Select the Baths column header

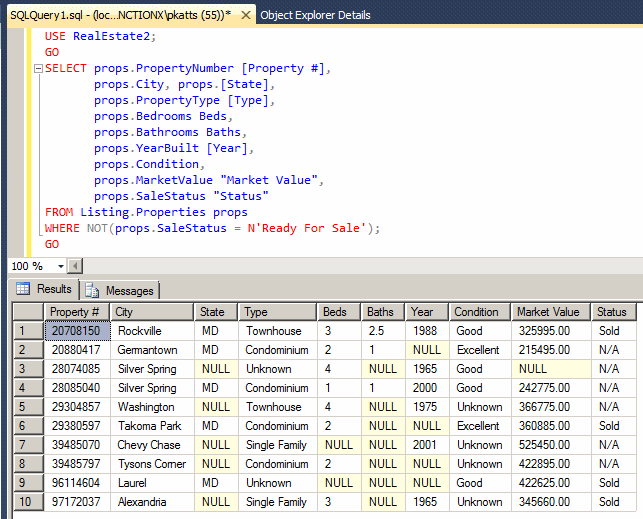pos(383,312)
